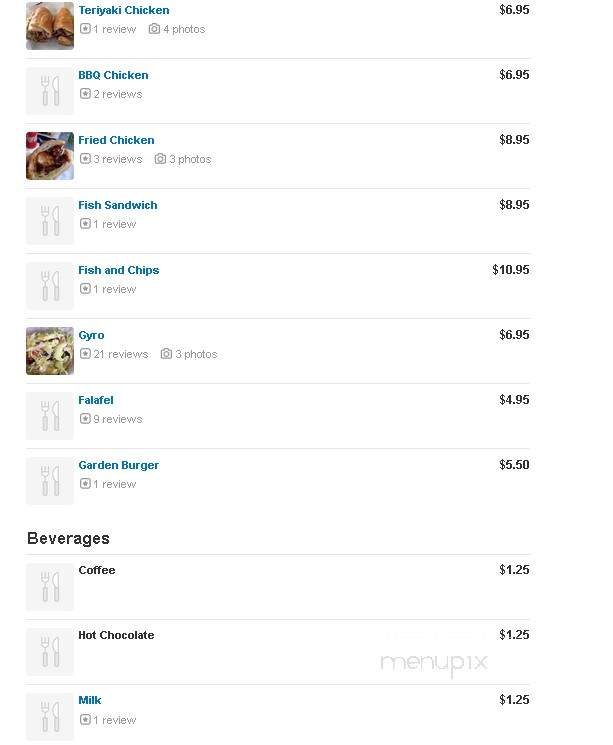
Task: Click the star icon under Milk
Action: pyautogui.click(x=85, y=720)
